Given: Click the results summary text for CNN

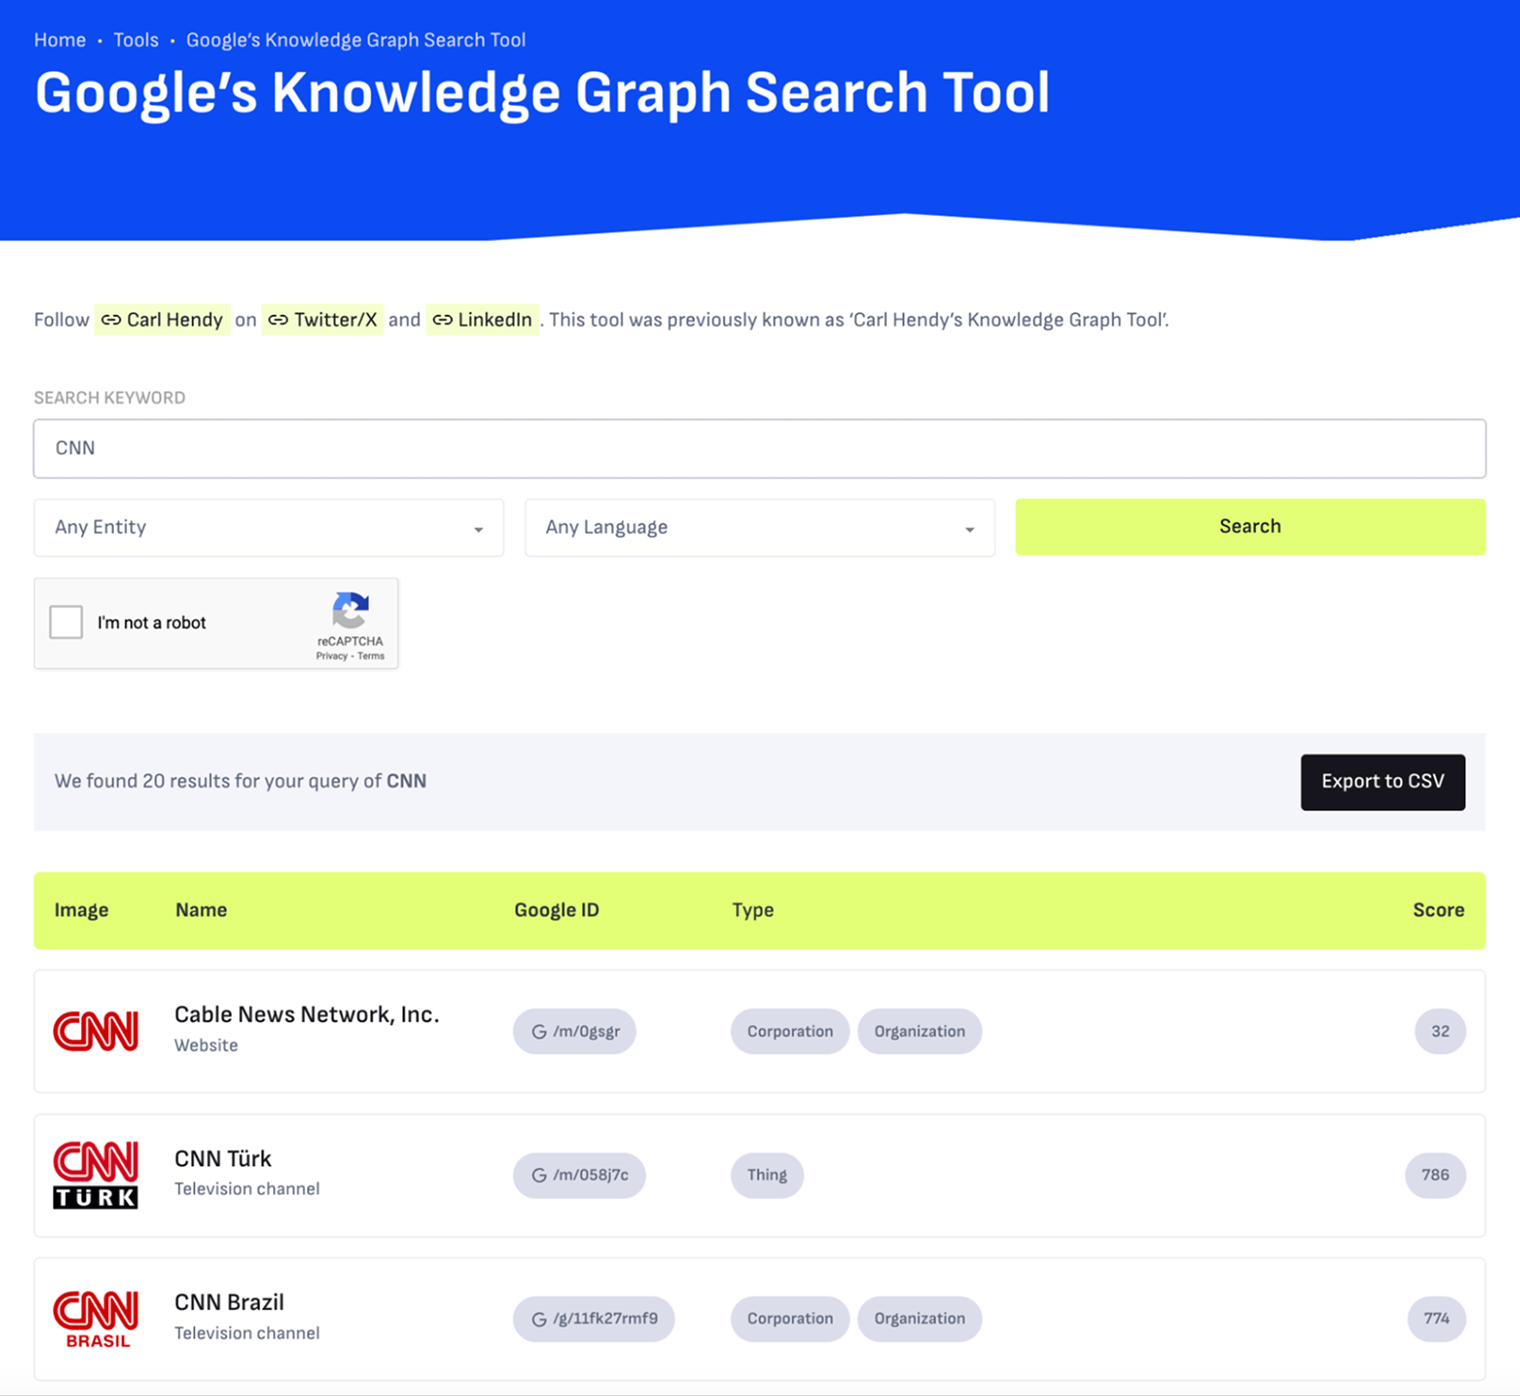Looking at the screenshot, I should point(240,781).
